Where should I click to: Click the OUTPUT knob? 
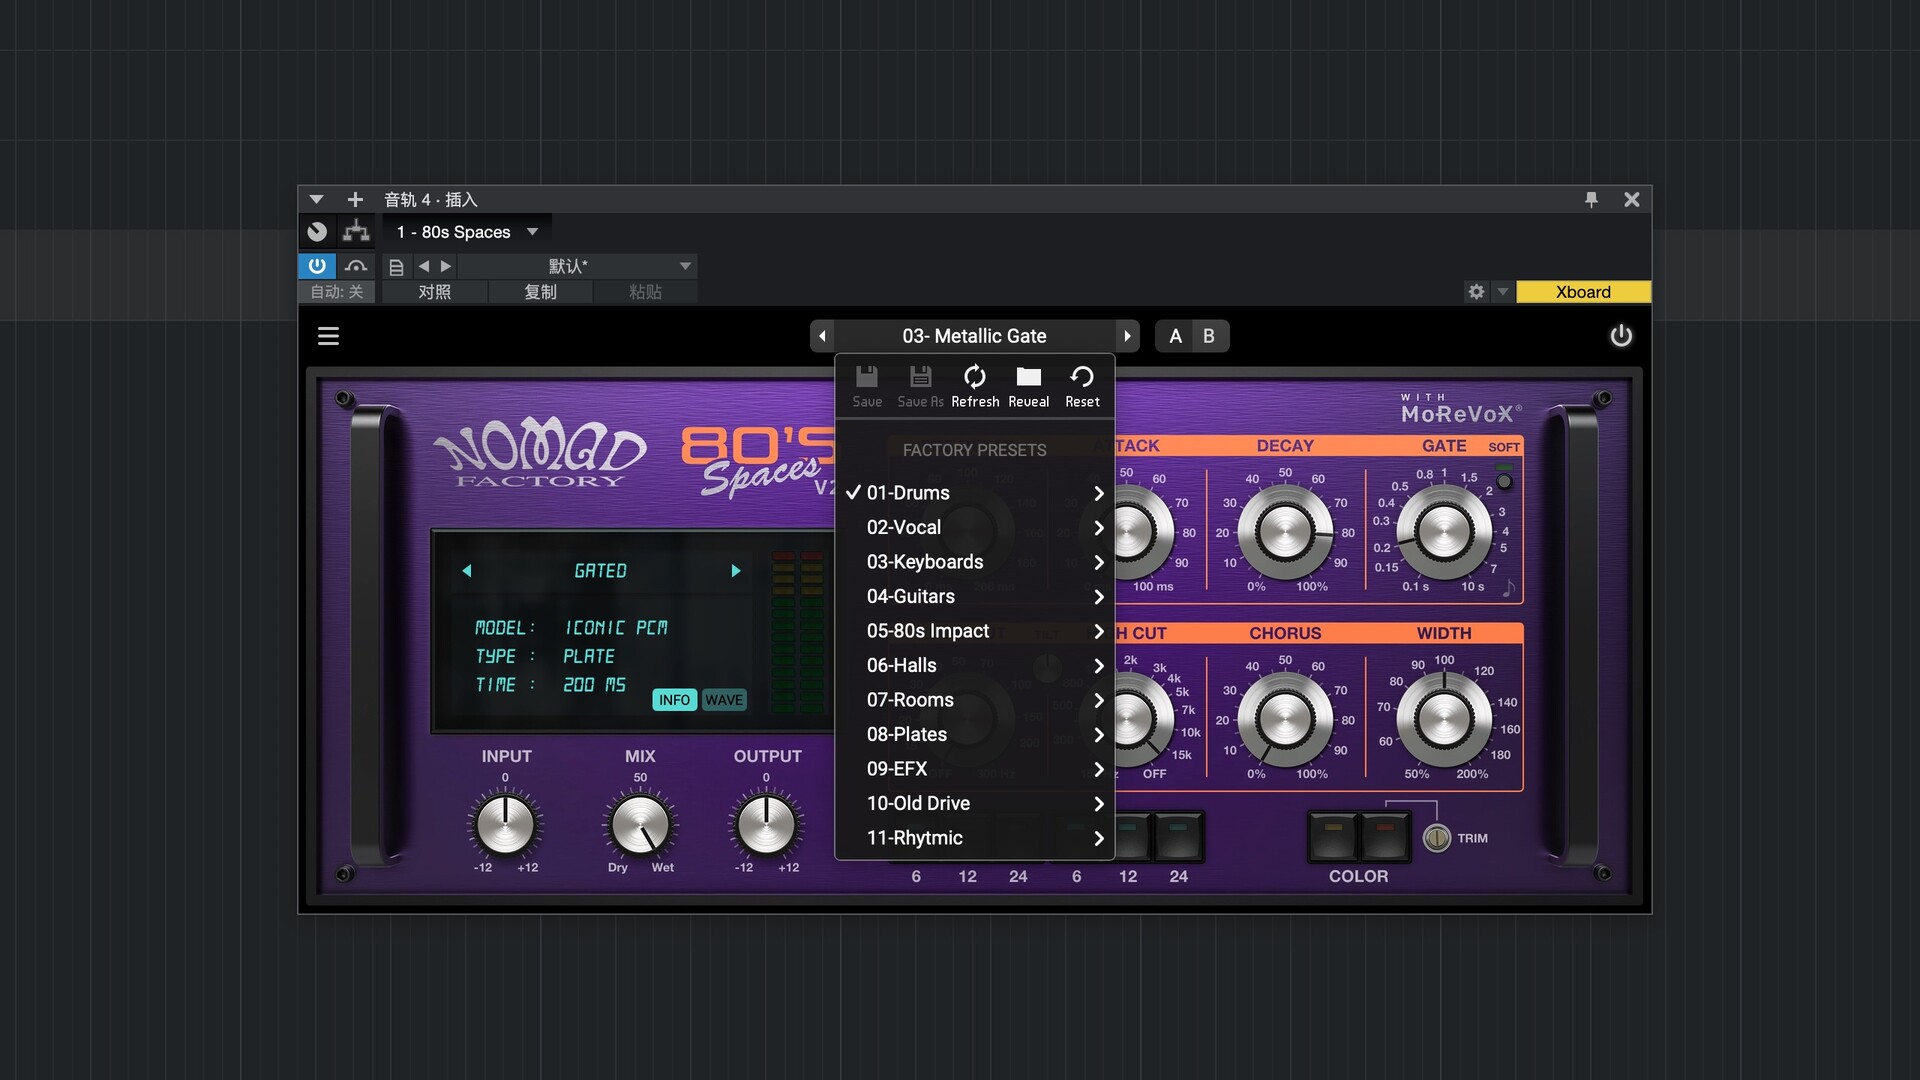pos(766,826)
